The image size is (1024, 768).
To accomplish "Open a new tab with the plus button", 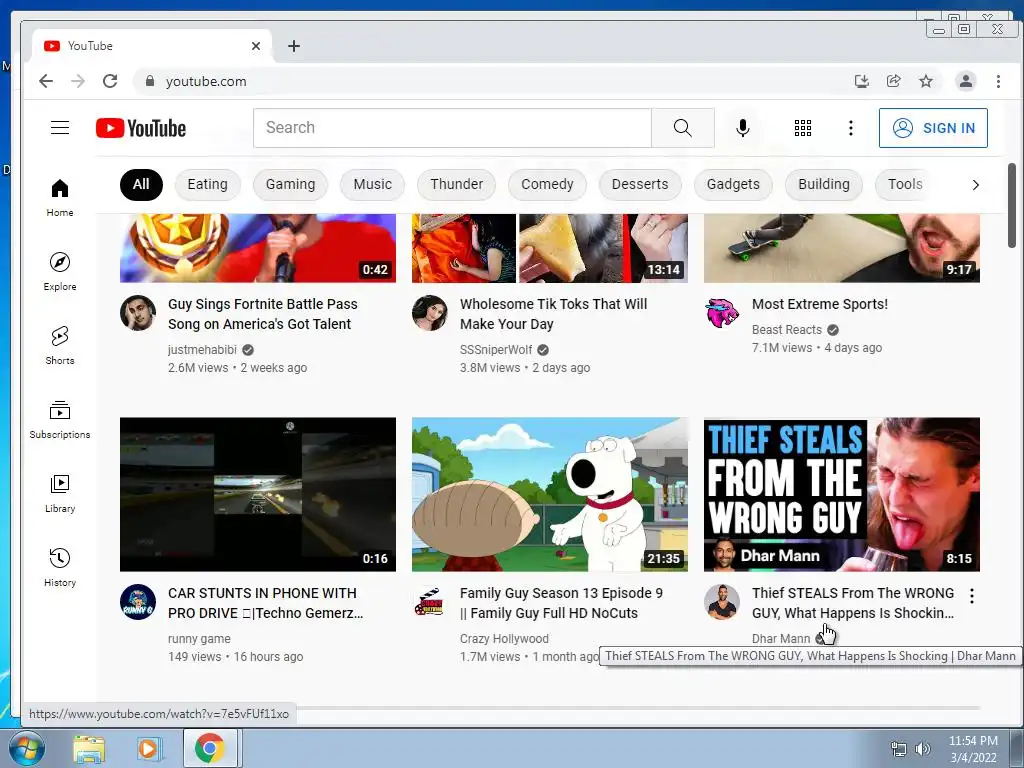I will click(294, 46).
